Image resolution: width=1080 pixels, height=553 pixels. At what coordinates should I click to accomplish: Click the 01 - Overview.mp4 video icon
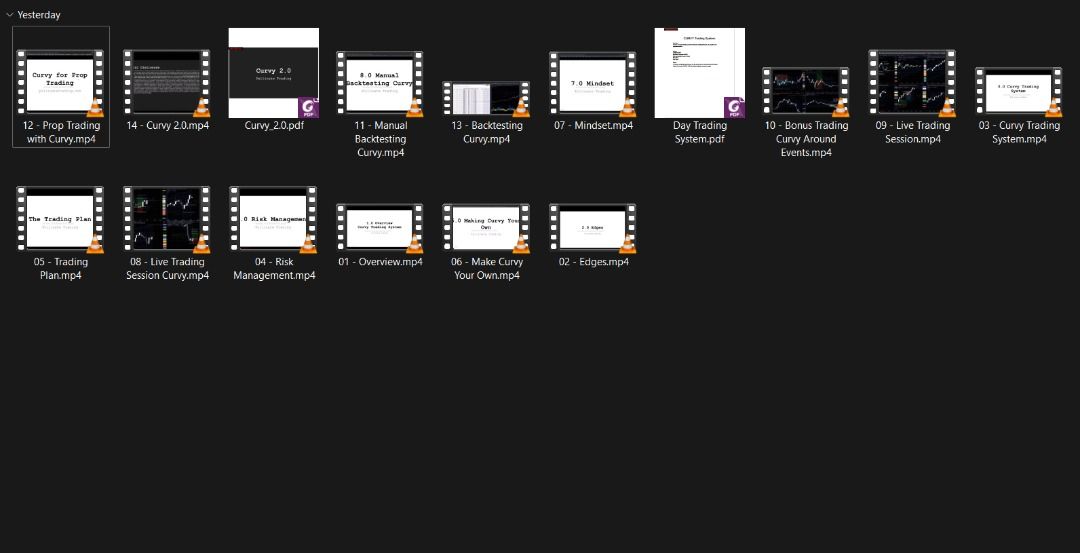click(x=380, y=228)
